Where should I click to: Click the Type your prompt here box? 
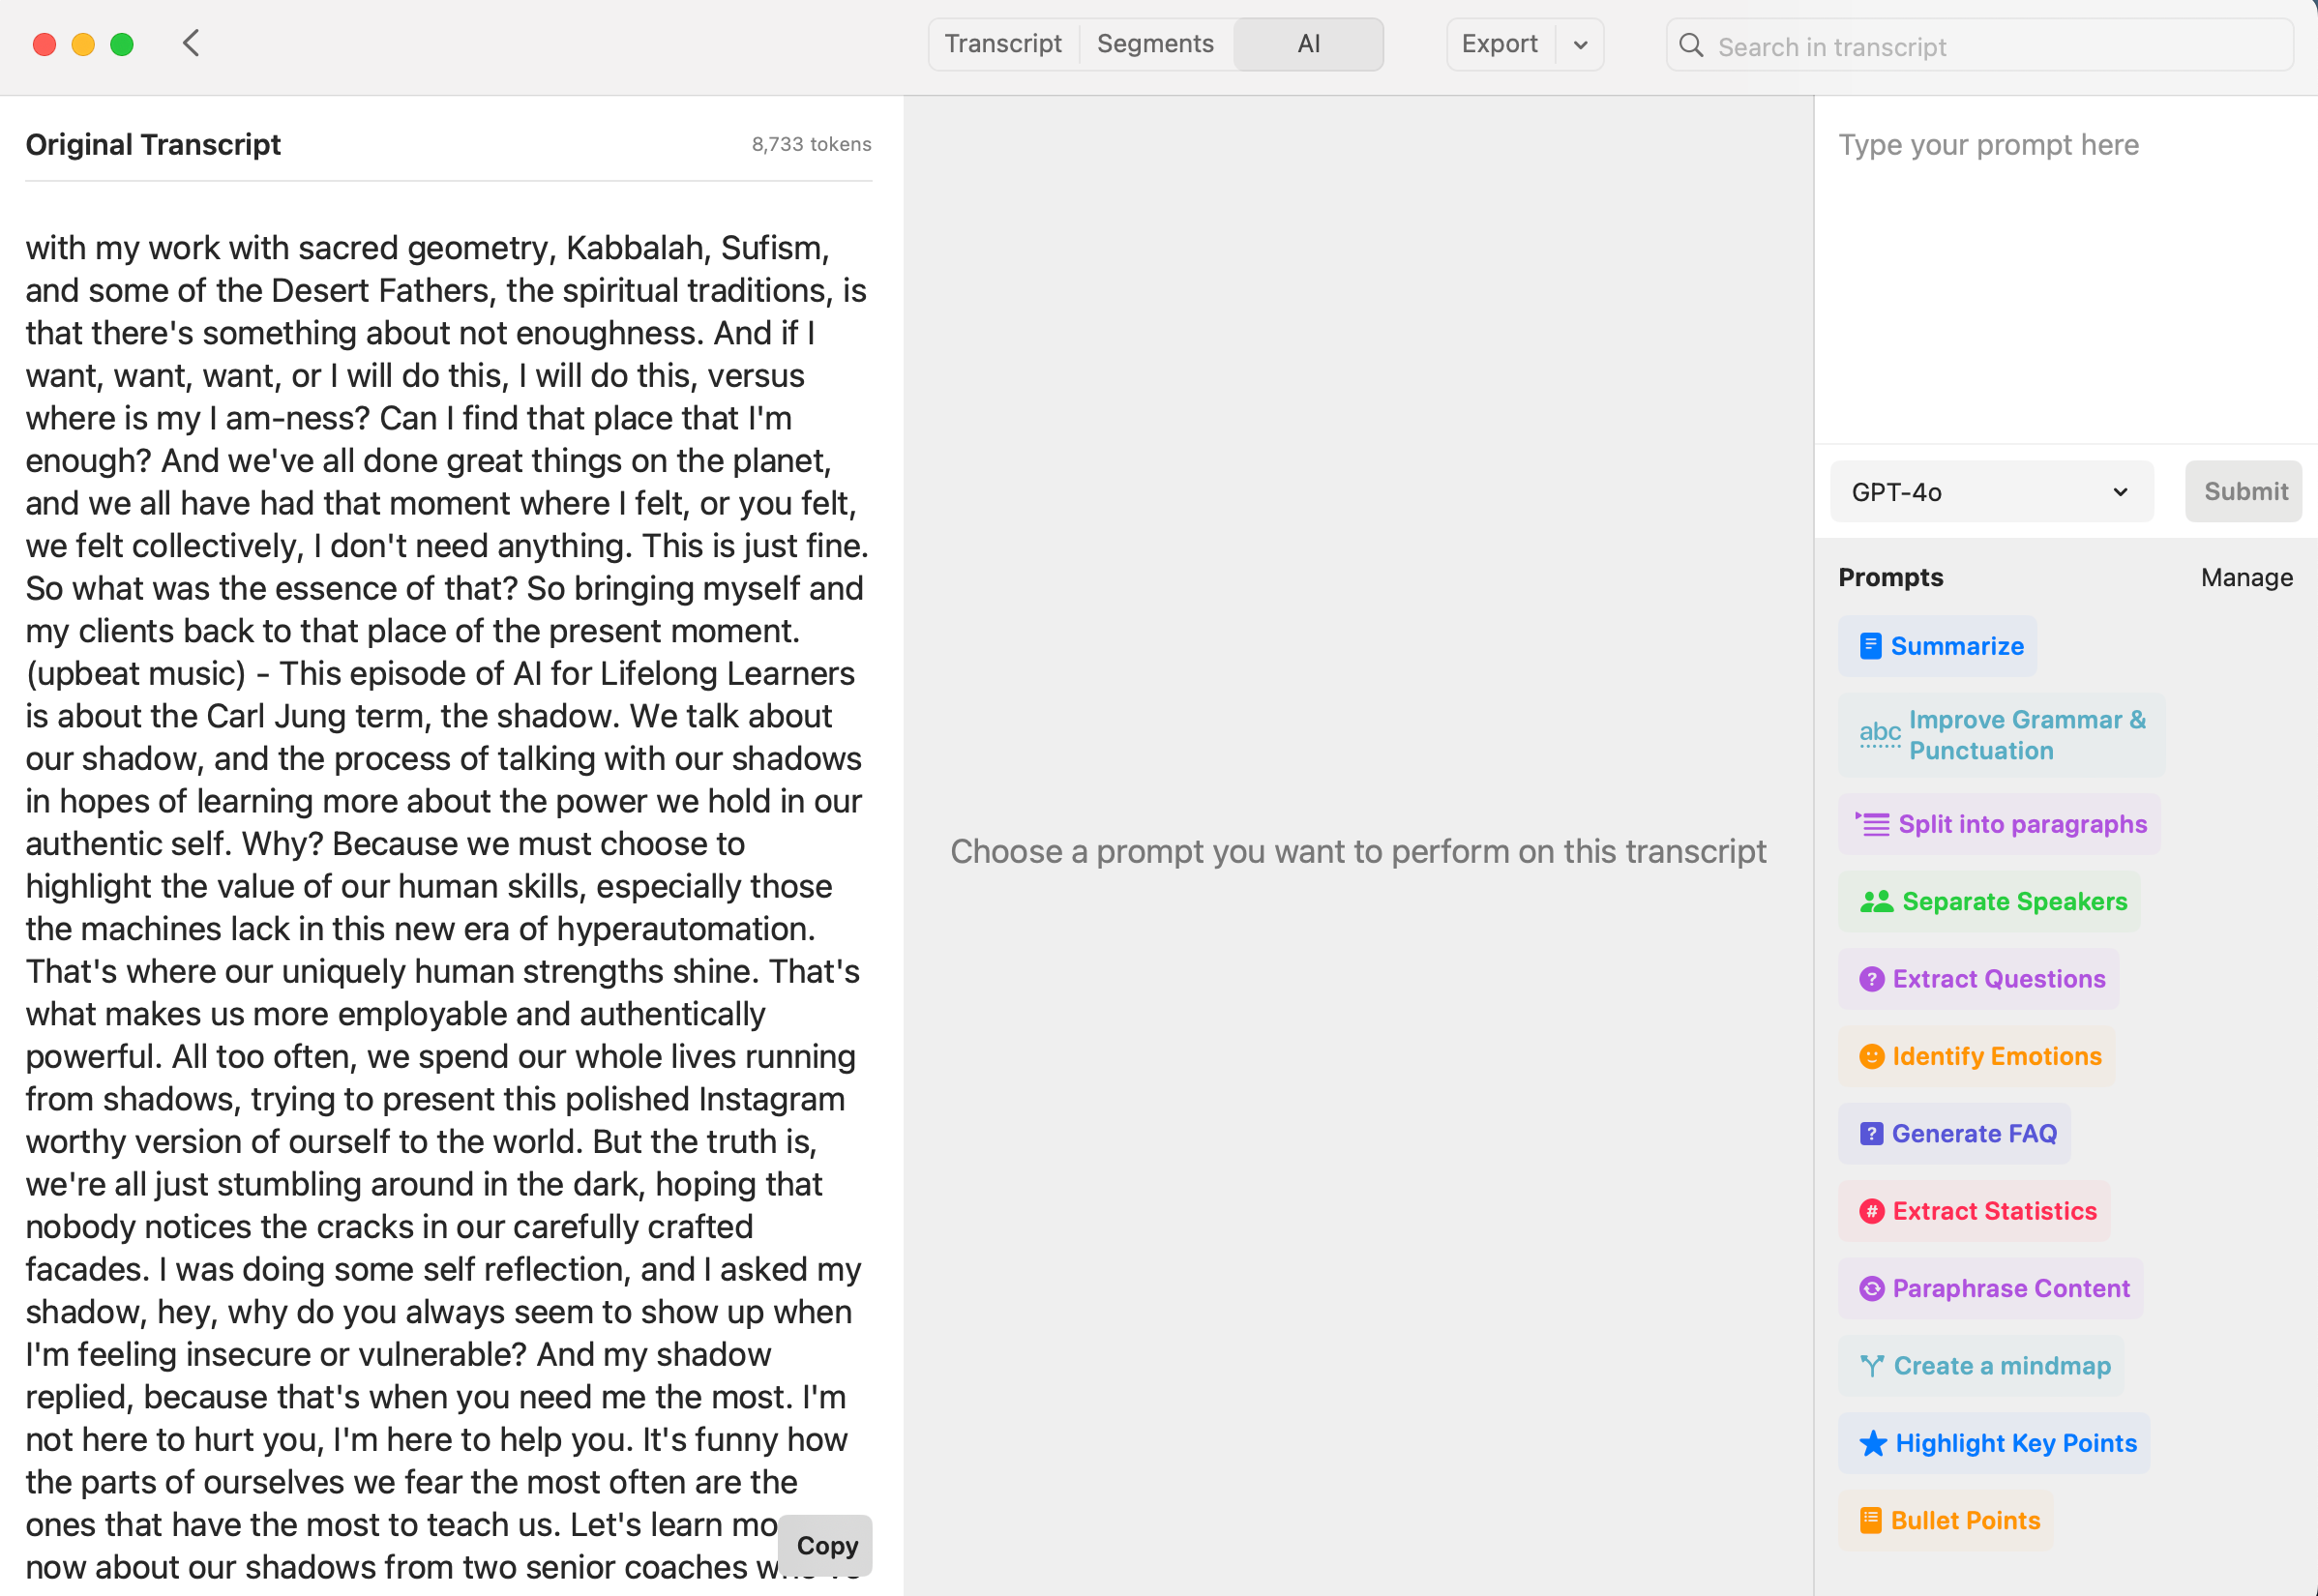click(x=2066, y=270)
